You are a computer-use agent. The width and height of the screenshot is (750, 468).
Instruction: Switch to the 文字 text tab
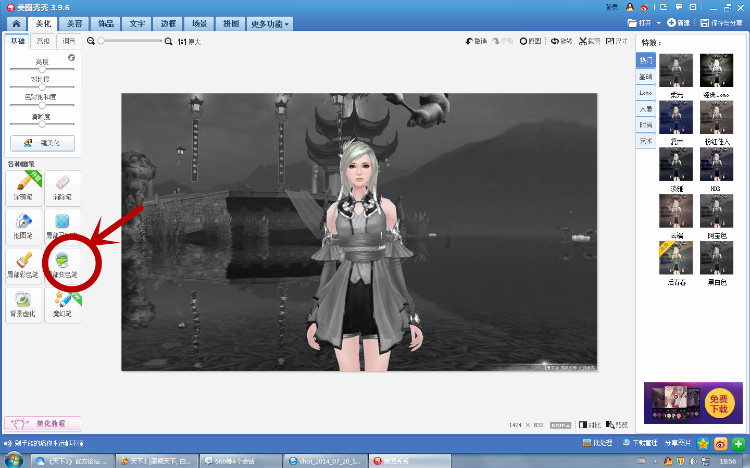tap(137, 23)
